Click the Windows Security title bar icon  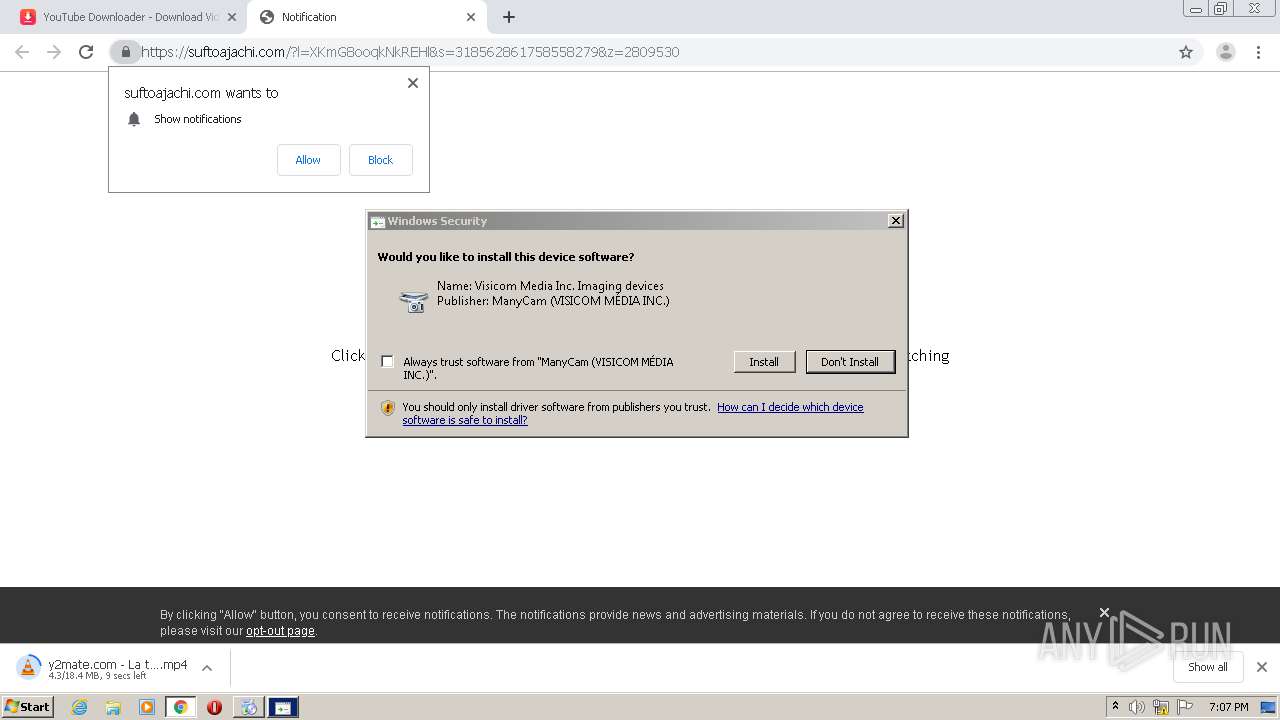[377, 222]
